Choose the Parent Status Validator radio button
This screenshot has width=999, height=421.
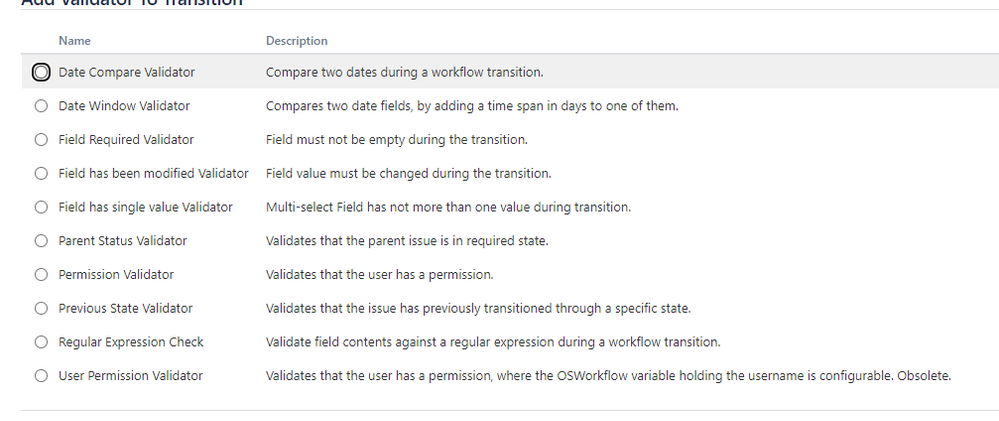pyautogui.click(x=41, y=241)
